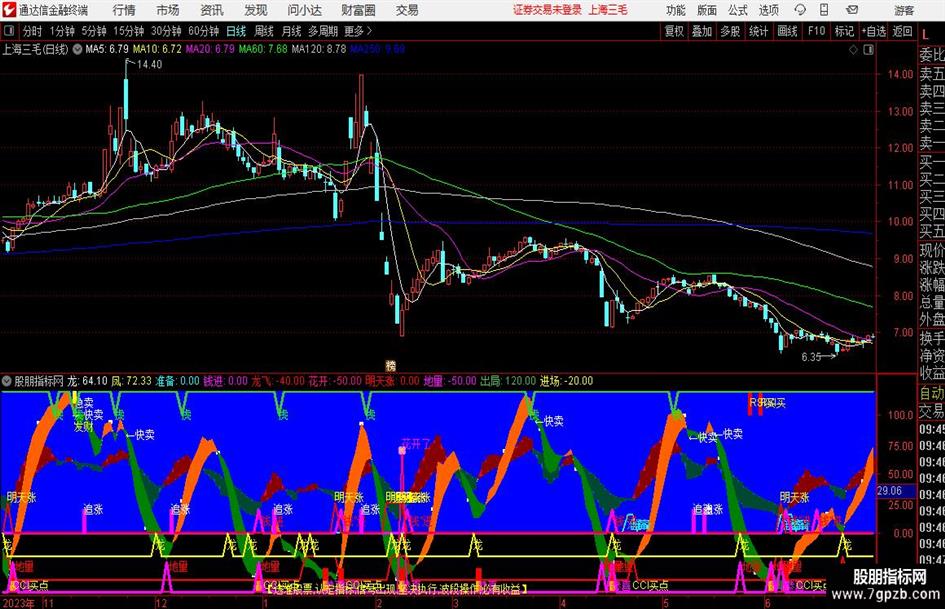
Task: Click the 多股 multi-stock button
Action: click(x=730, y=31)
